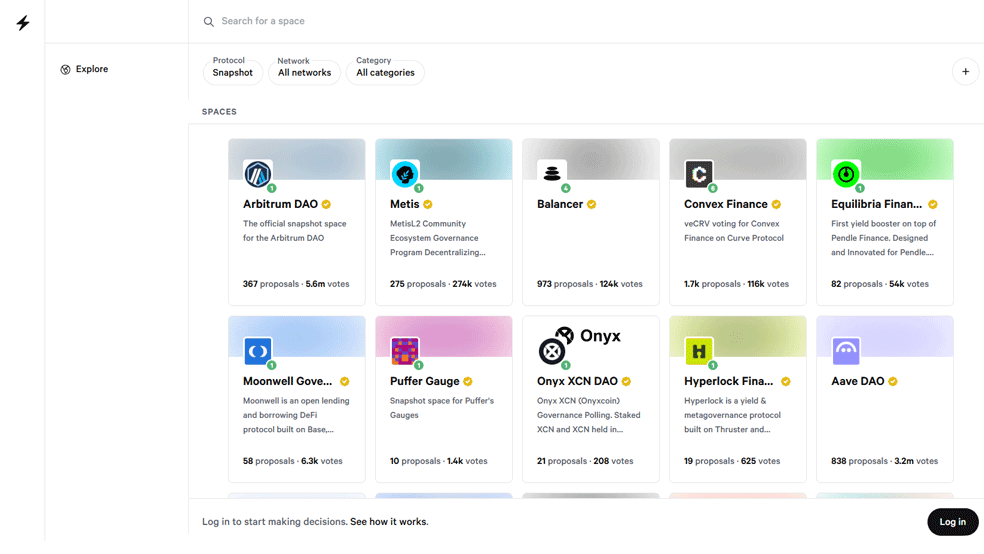Open the Hyperlock Finance avatar icon
Viewport: 984px width, 554px height.
698,351
